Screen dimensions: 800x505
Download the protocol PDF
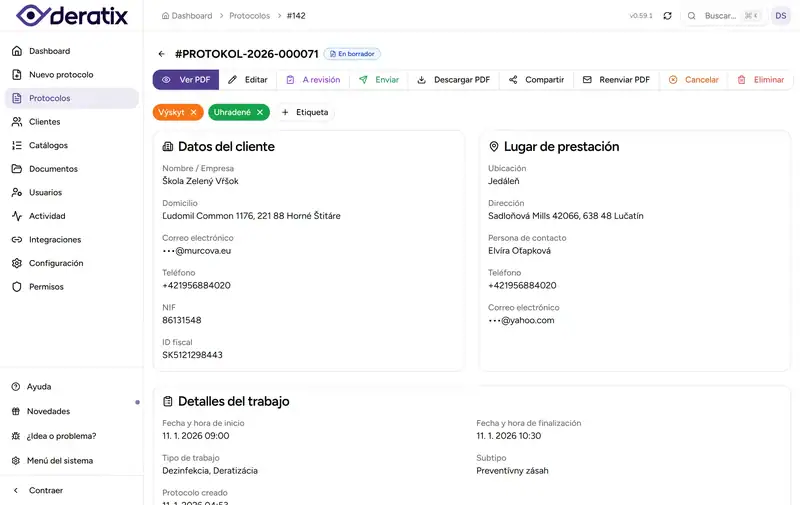[x=453, y=80]
